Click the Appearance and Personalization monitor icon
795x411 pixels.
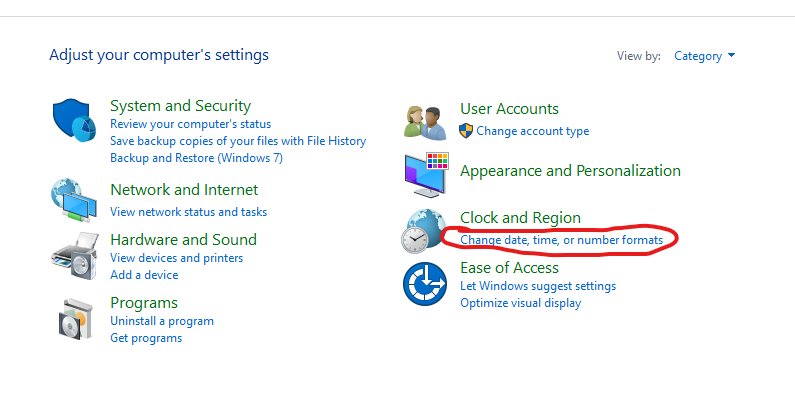click(x=426, y=175)
